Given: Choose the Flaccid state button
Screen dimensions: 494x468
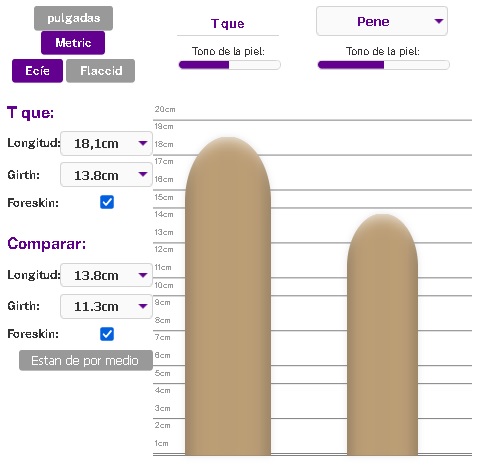Looking at the screenshot, I should 100,71.
